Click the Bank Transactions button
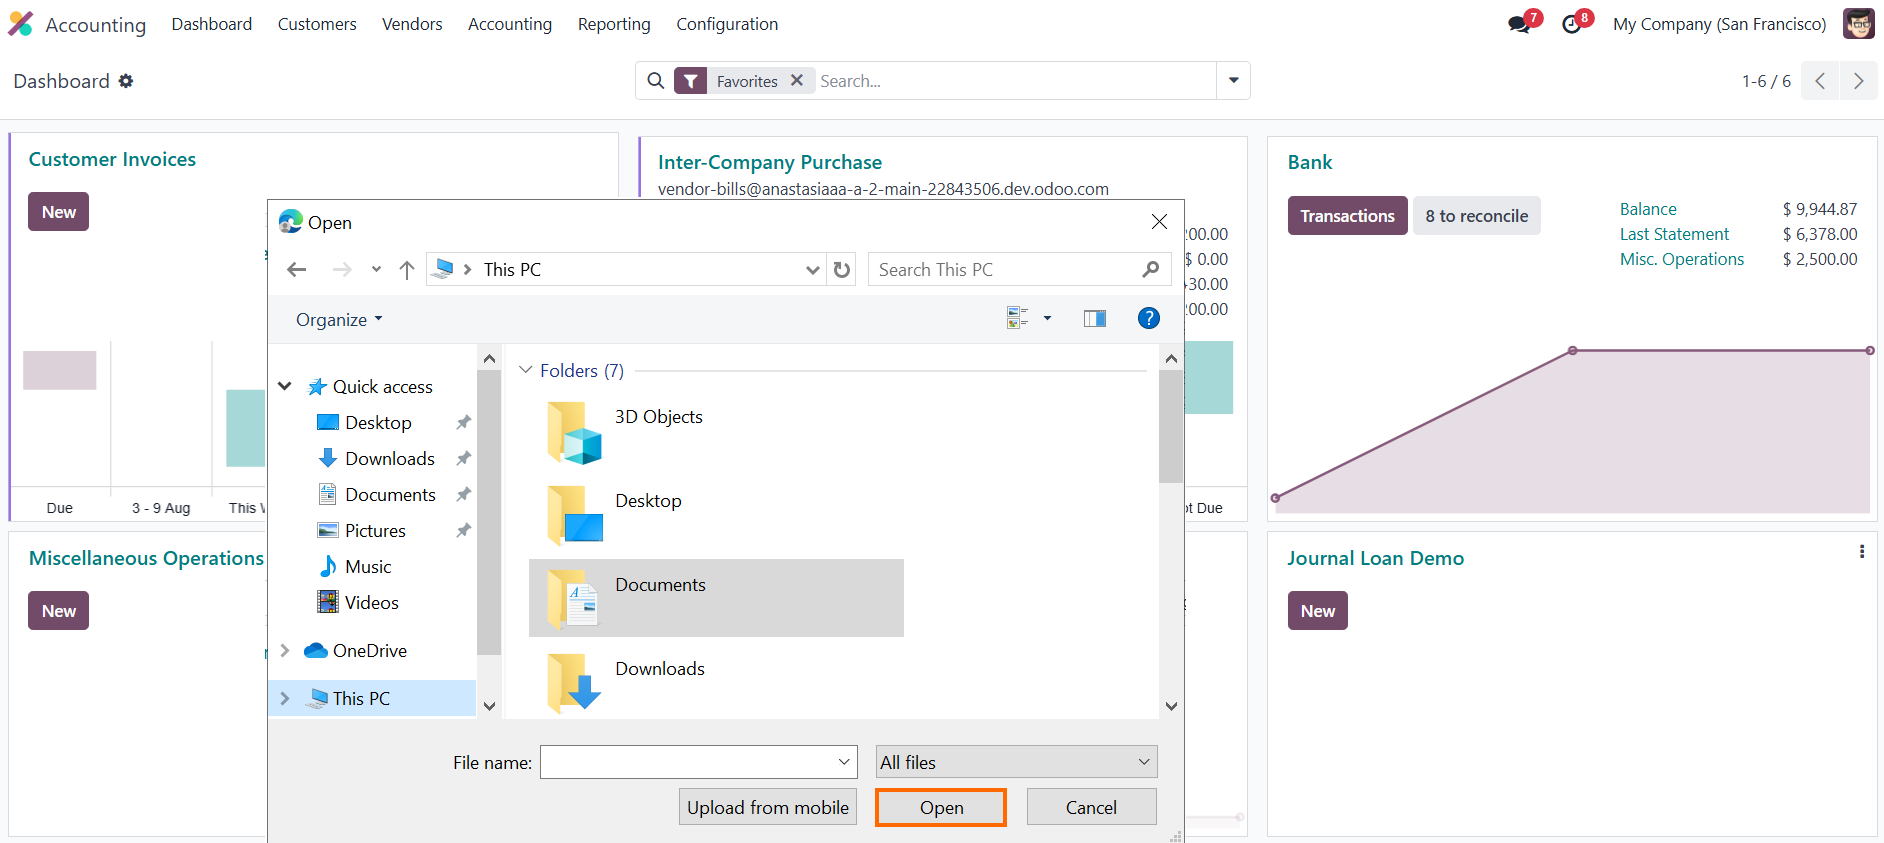This screenshot has height=843, width=1884. [1347, 216]
